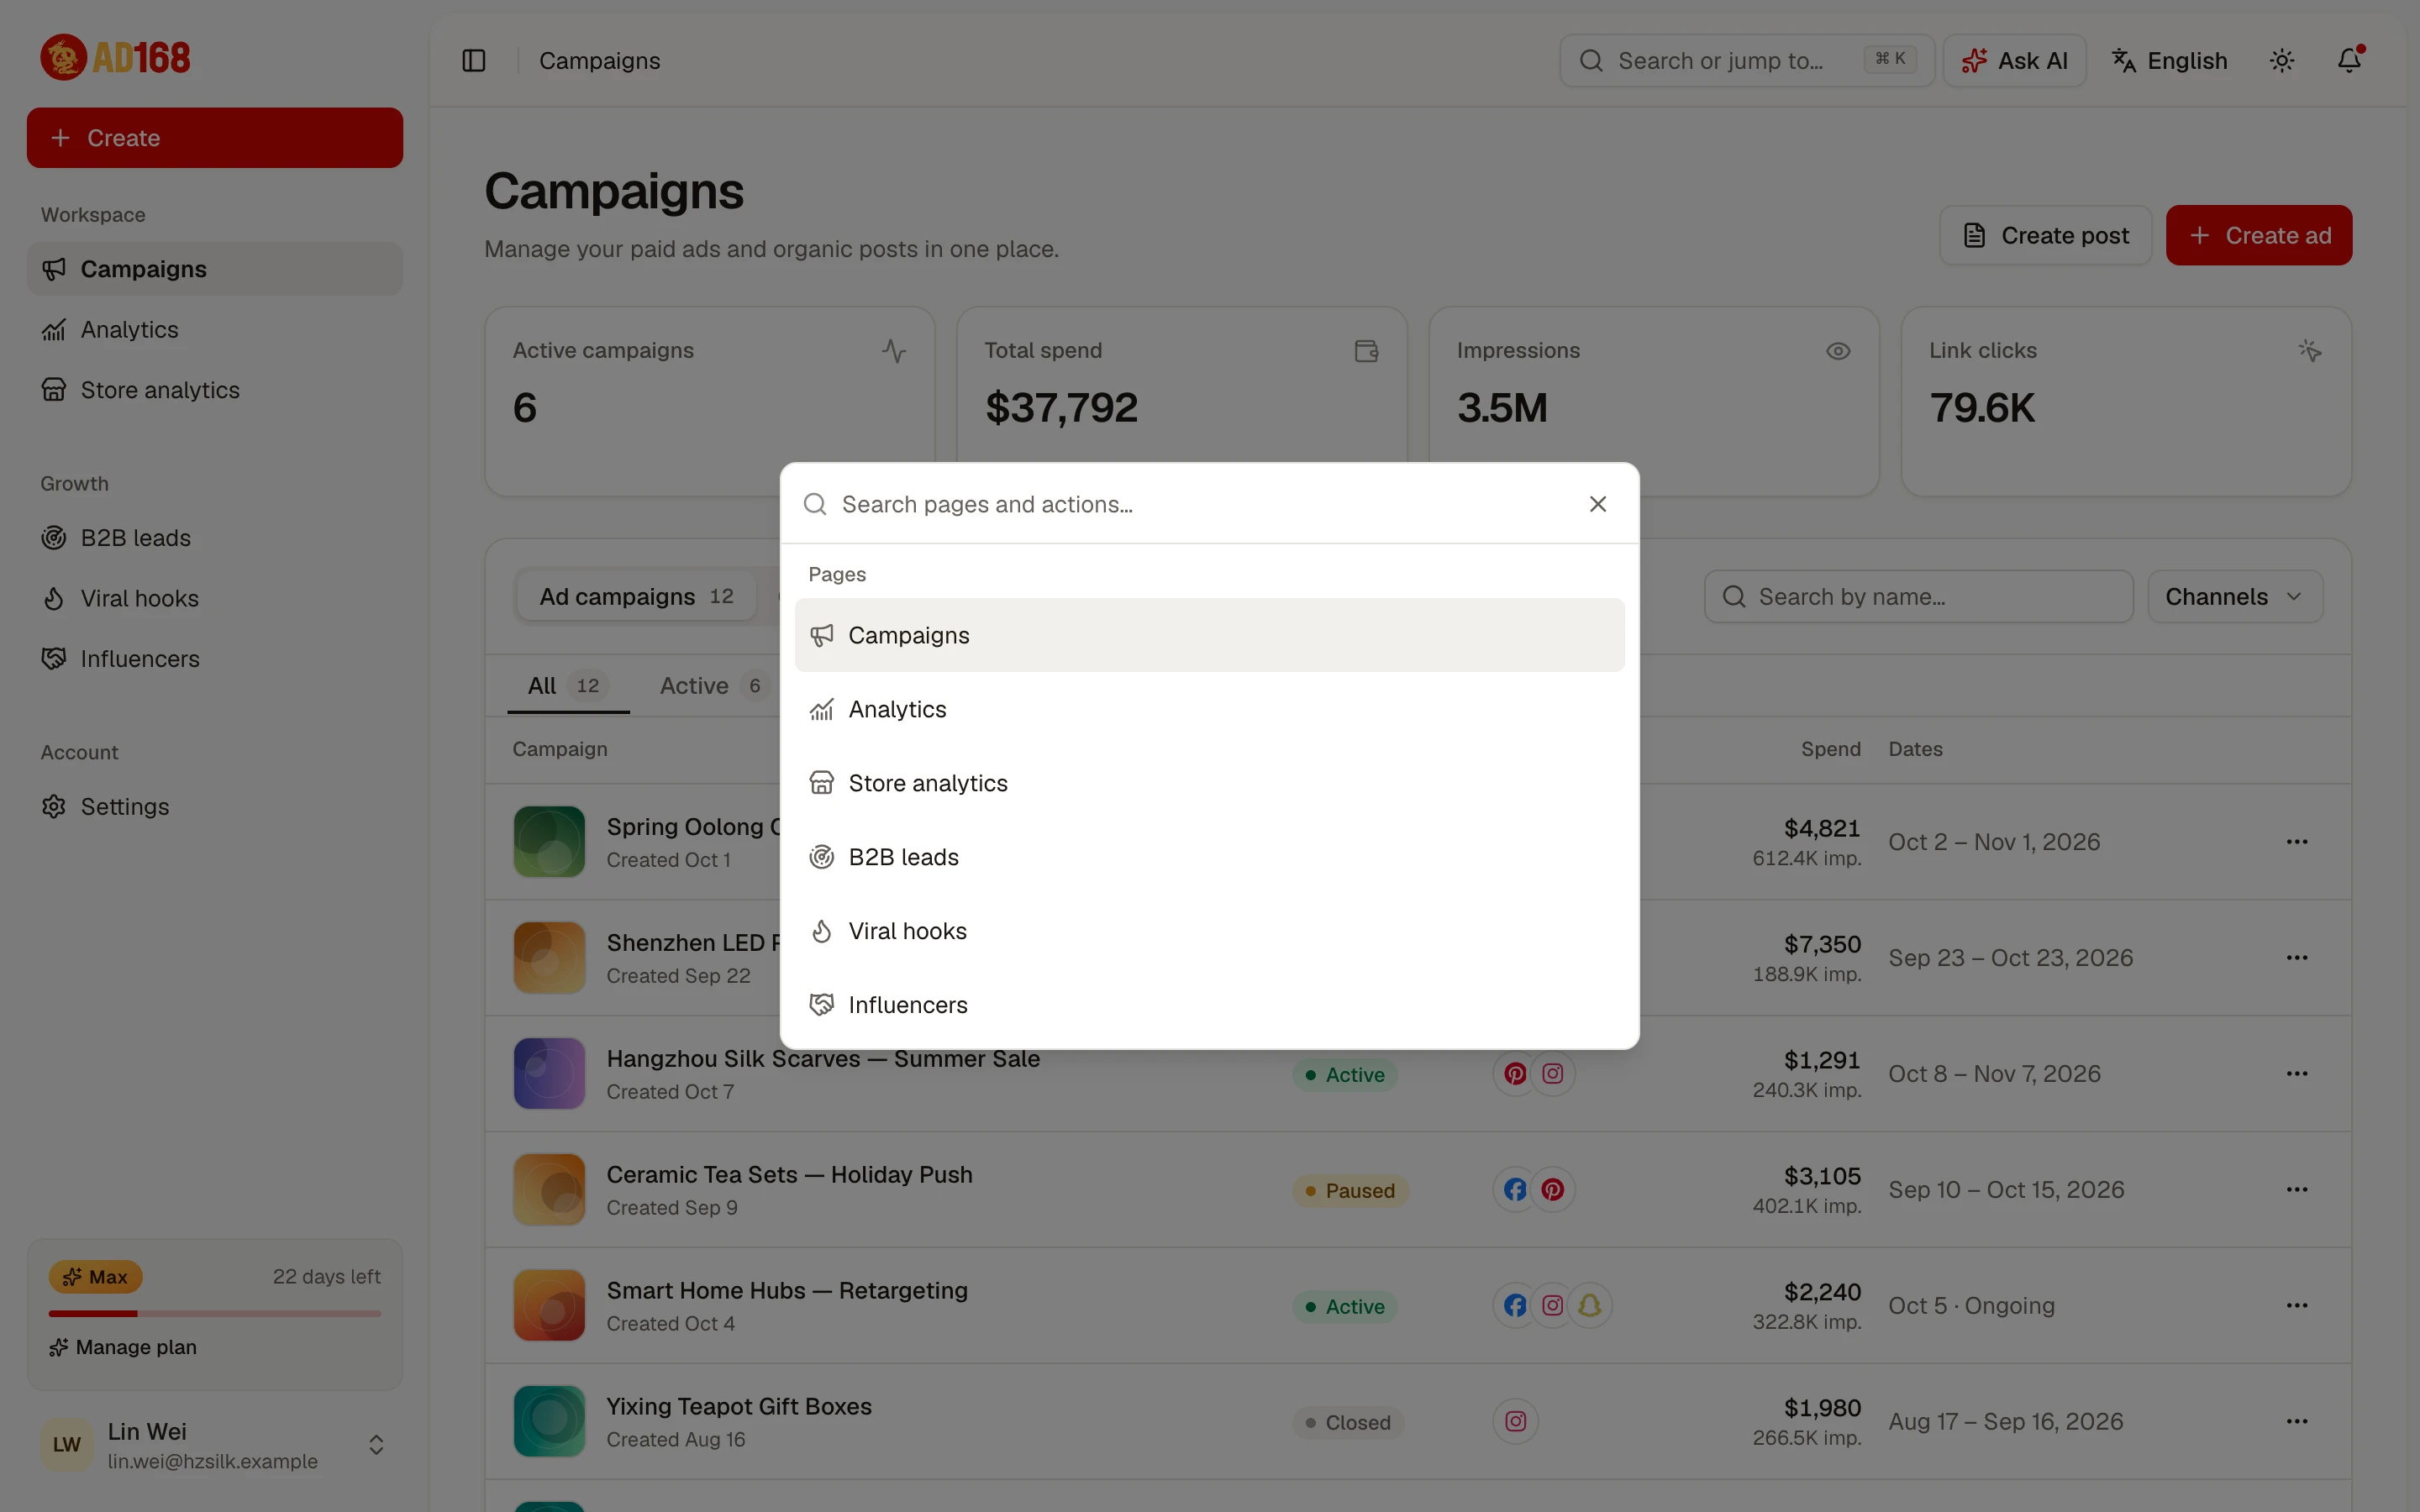This screenshot has width=2420, height=1512.
Task: Click the Instagram icon in Yixing Teapot row
Action: [1515, 1422]
